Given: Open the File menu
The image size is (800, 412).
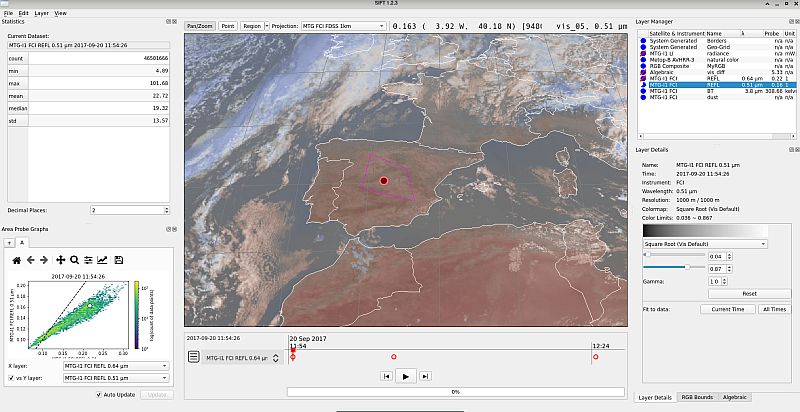Looking at the screenshot, I should [x=8, y=13].
